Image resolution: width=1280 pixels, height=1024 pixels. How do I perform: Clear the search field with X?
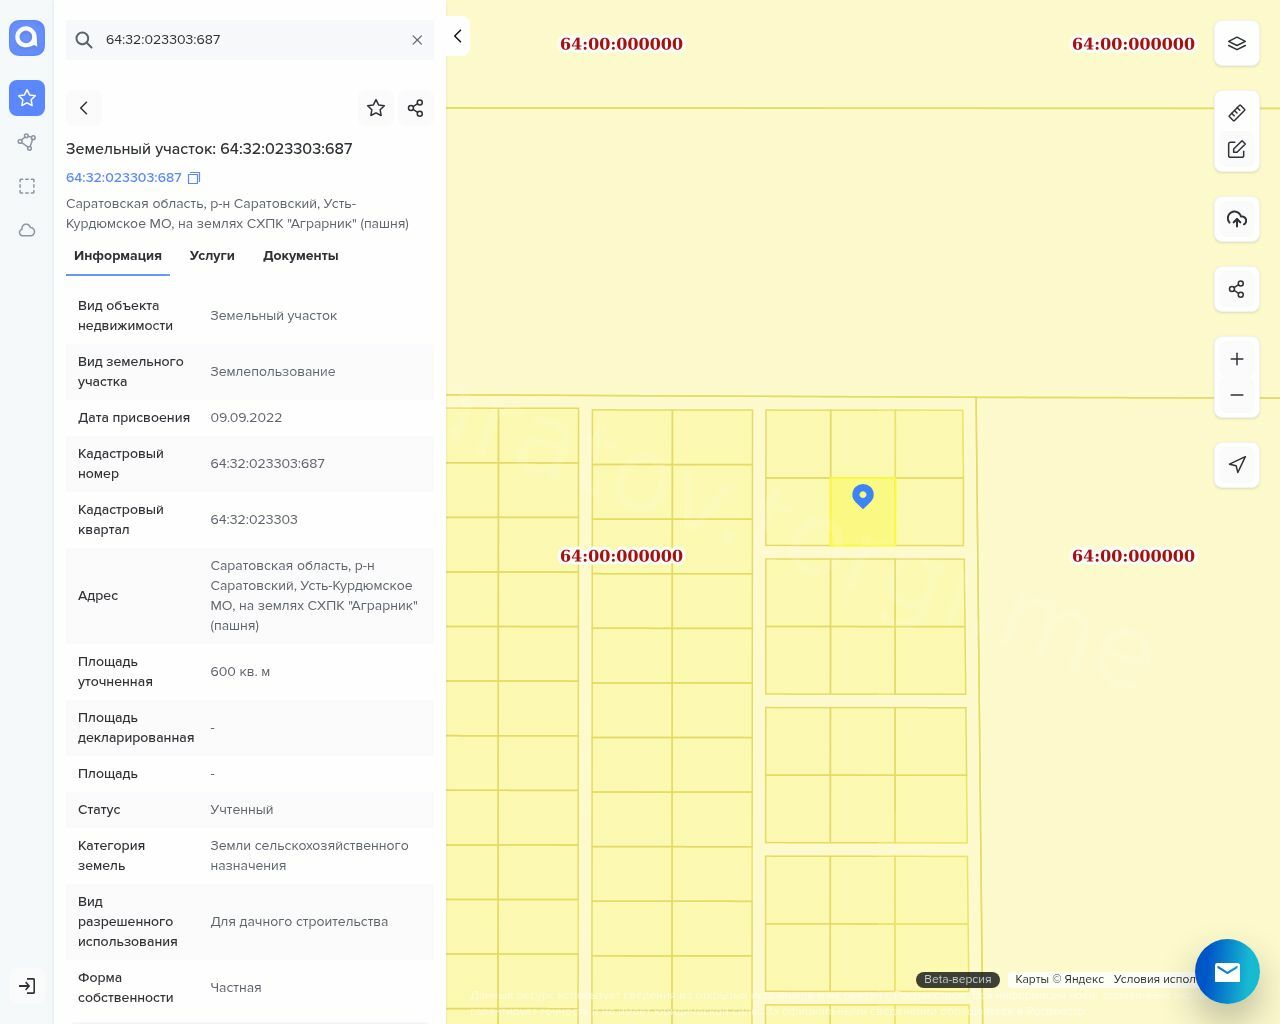pyautogui.click(x=417, y=40)
